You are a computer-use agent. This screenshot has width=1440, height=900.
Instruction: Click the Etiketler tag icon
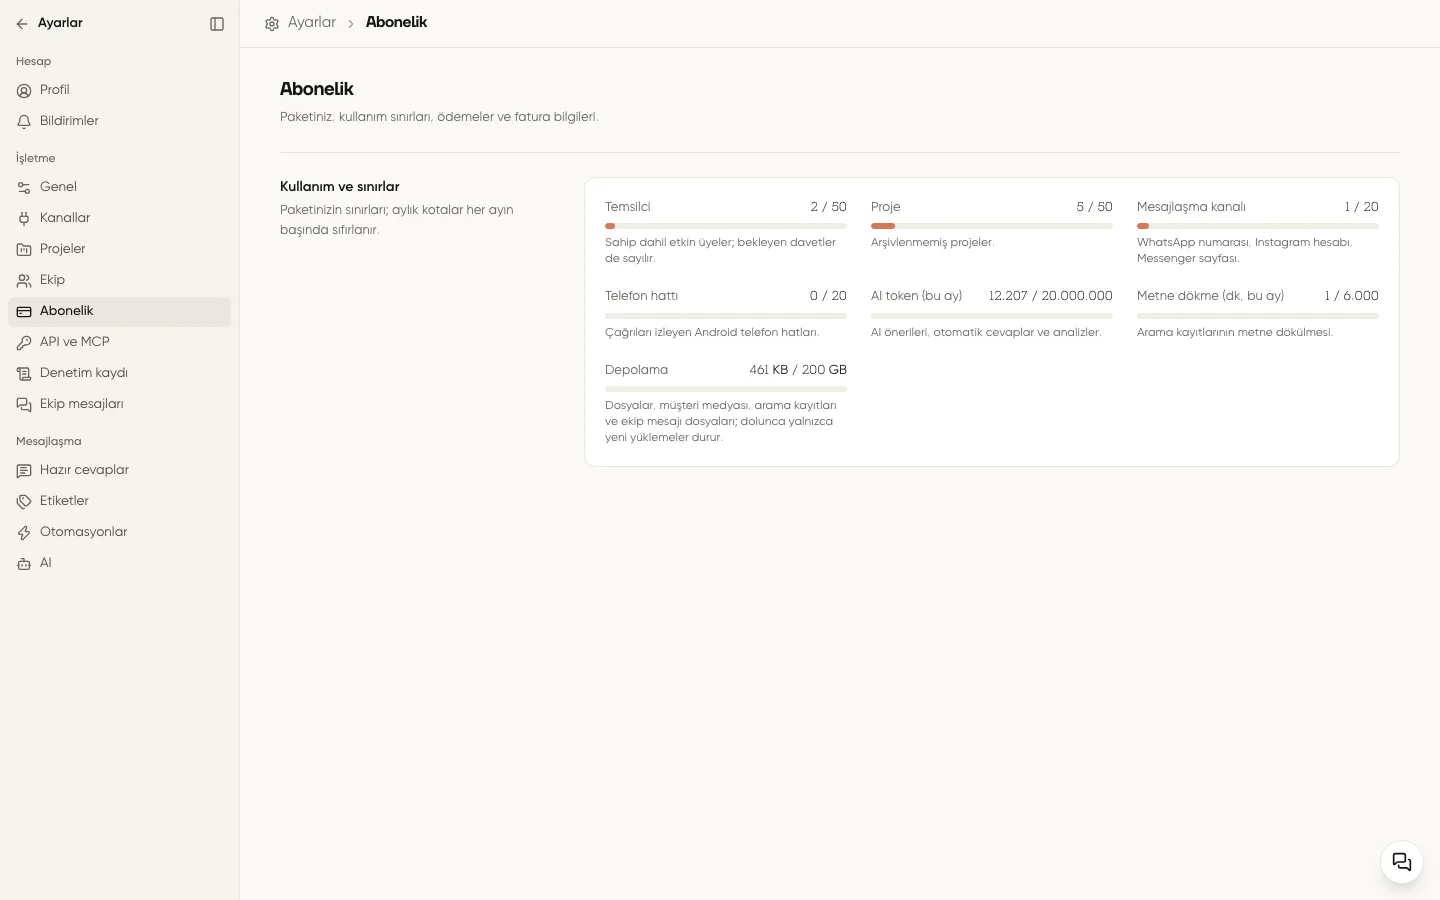coord(24,502)
